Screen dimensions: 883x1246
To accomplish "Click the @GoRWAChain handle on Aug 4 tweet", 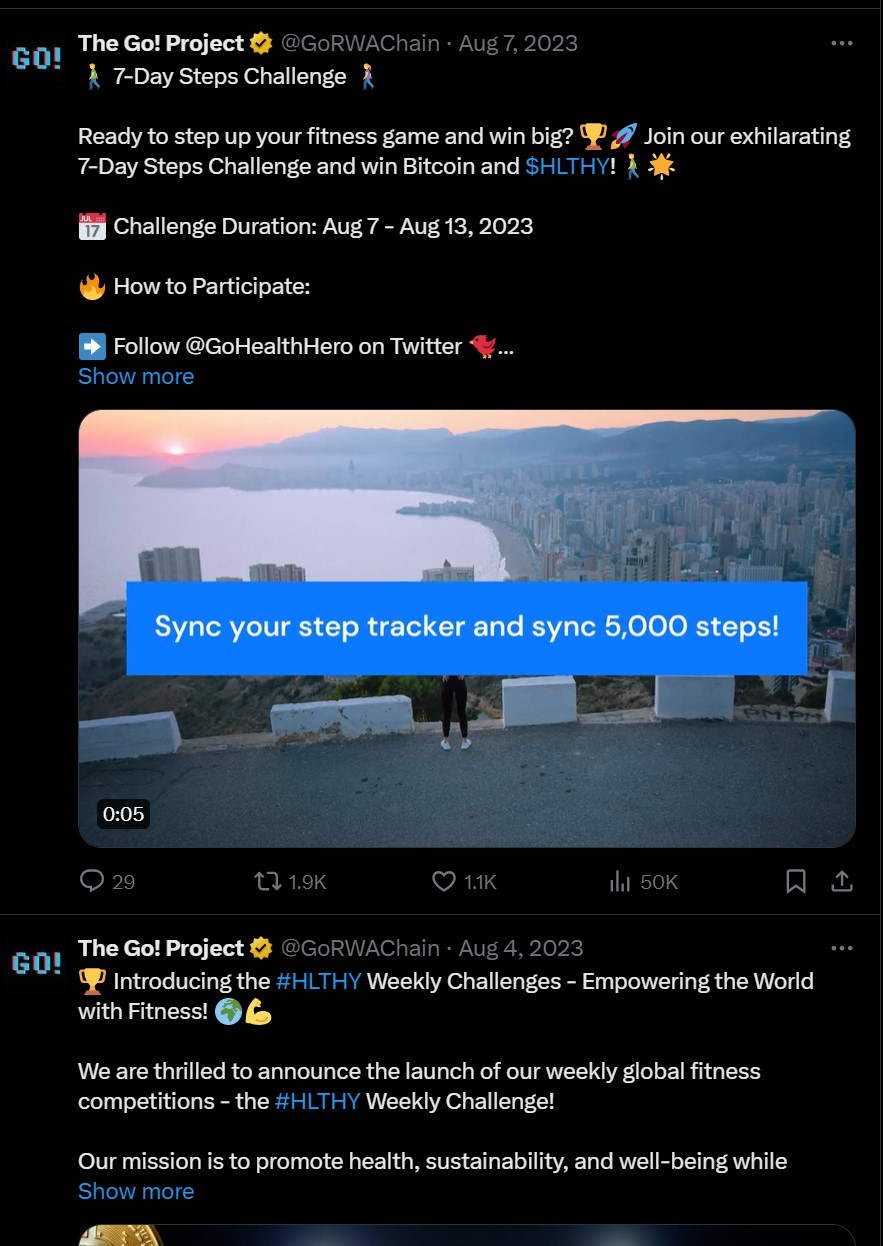I will (x=360, y=948).
